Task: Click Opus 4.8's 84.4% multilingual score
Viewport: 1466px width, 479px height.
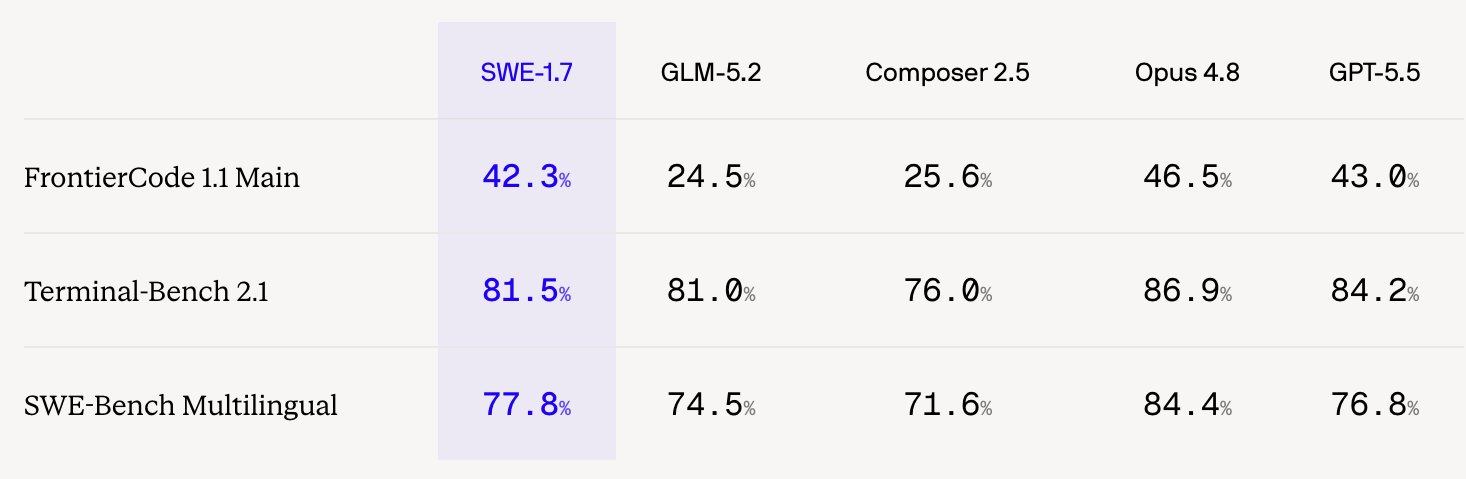Action: (1187, 406)
